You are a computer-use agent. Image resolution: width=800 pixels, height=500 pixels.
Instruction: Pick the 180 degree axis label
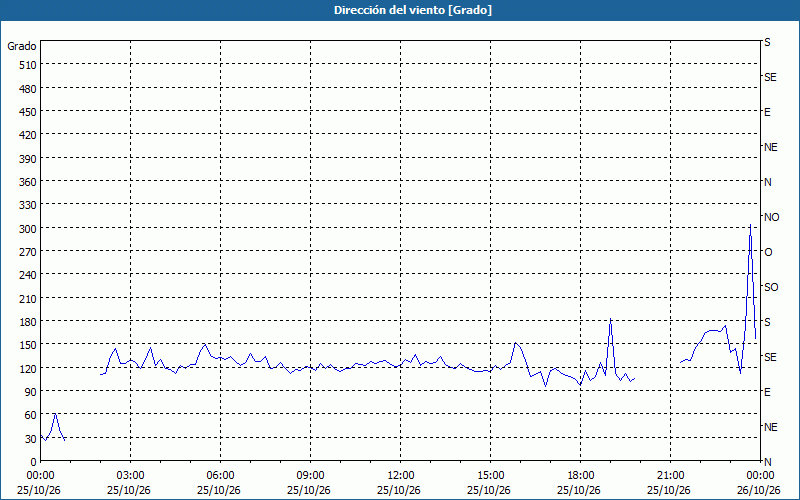tap(28, 322)
